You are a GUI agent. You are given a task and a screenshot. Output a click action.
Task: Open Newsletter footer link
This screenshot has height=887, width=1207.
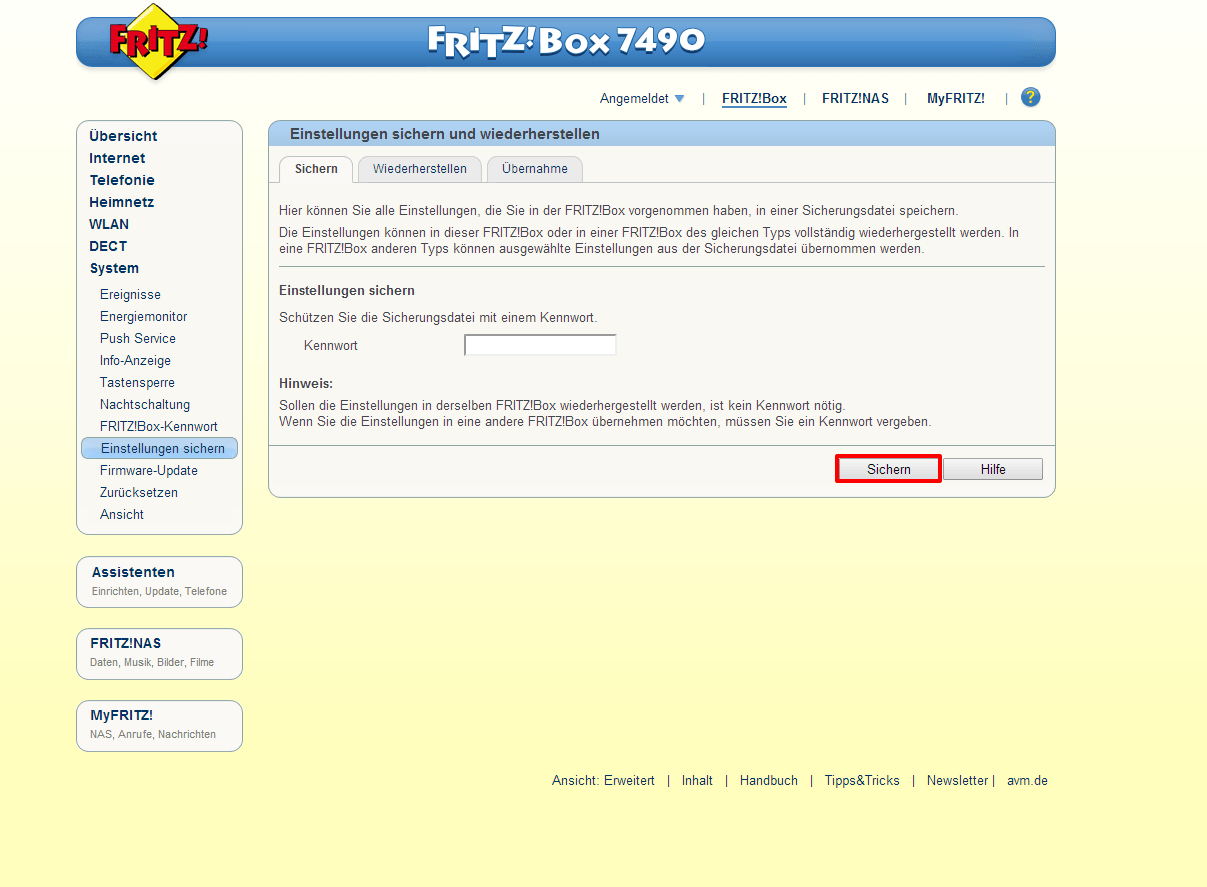(x=957, y=781)
